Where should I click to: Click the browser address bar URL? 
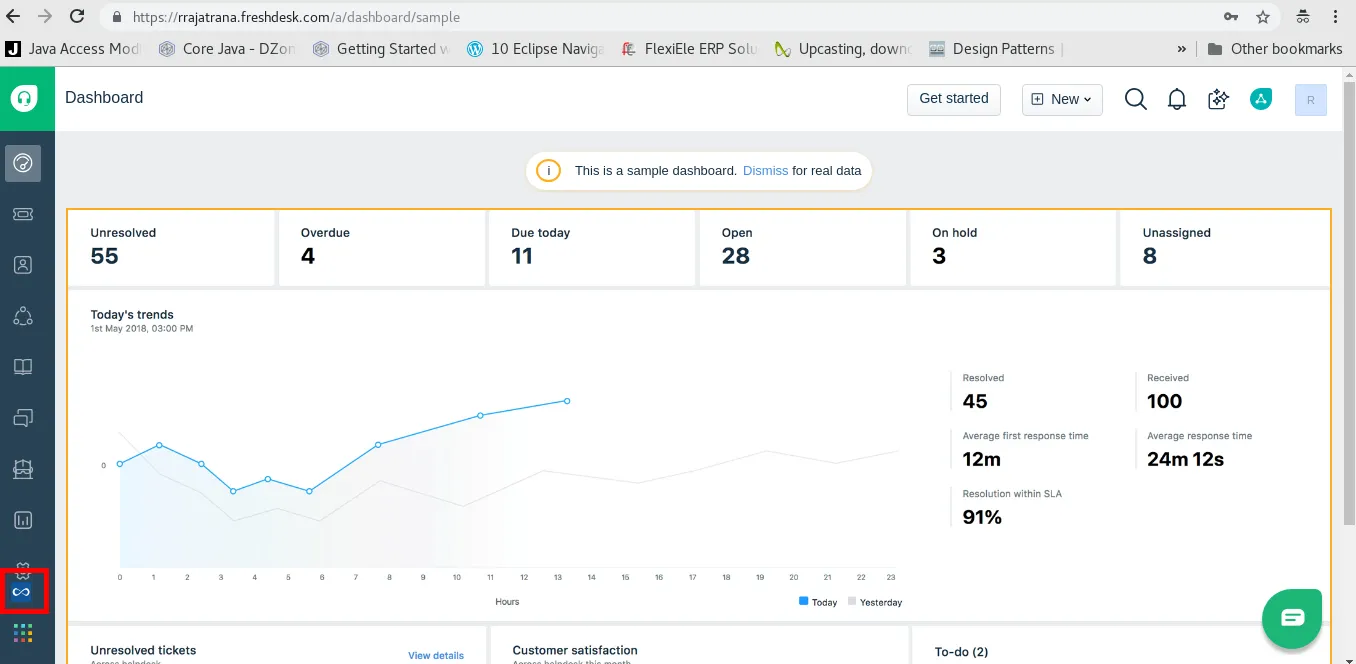297,17
